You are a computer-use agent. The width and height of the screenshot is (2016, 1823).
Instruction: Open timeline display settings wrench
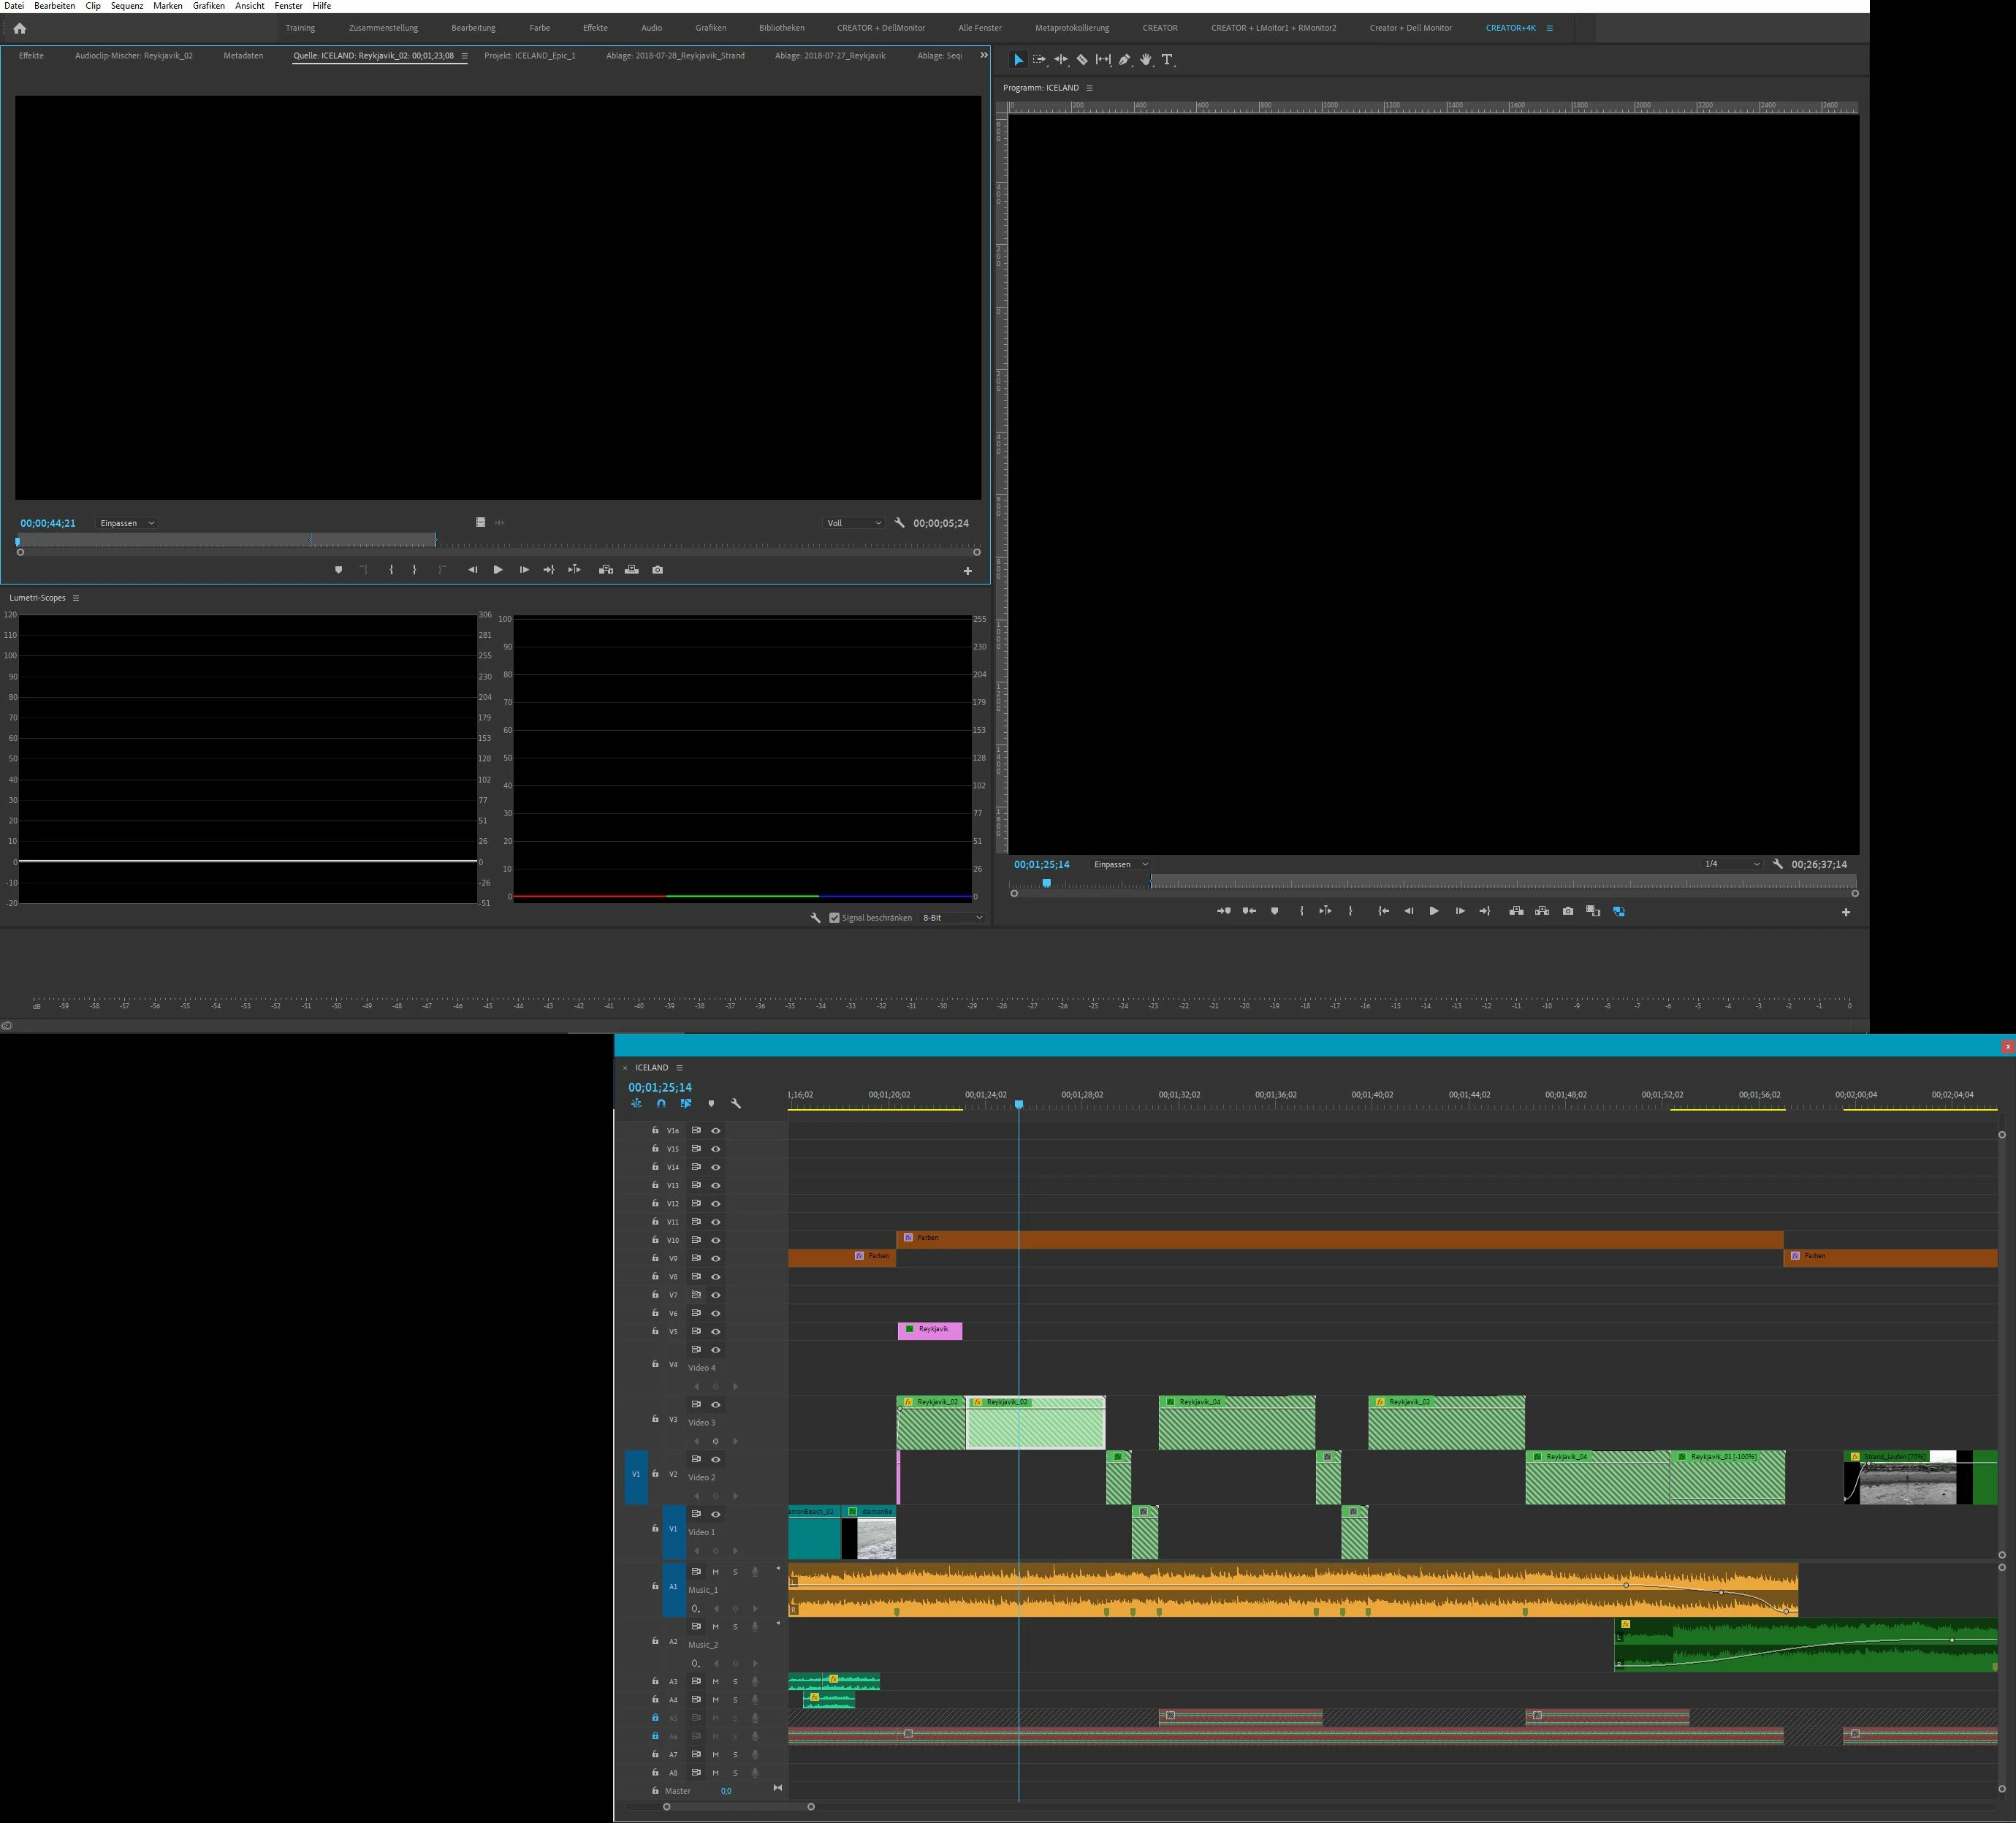point(736,1104)
